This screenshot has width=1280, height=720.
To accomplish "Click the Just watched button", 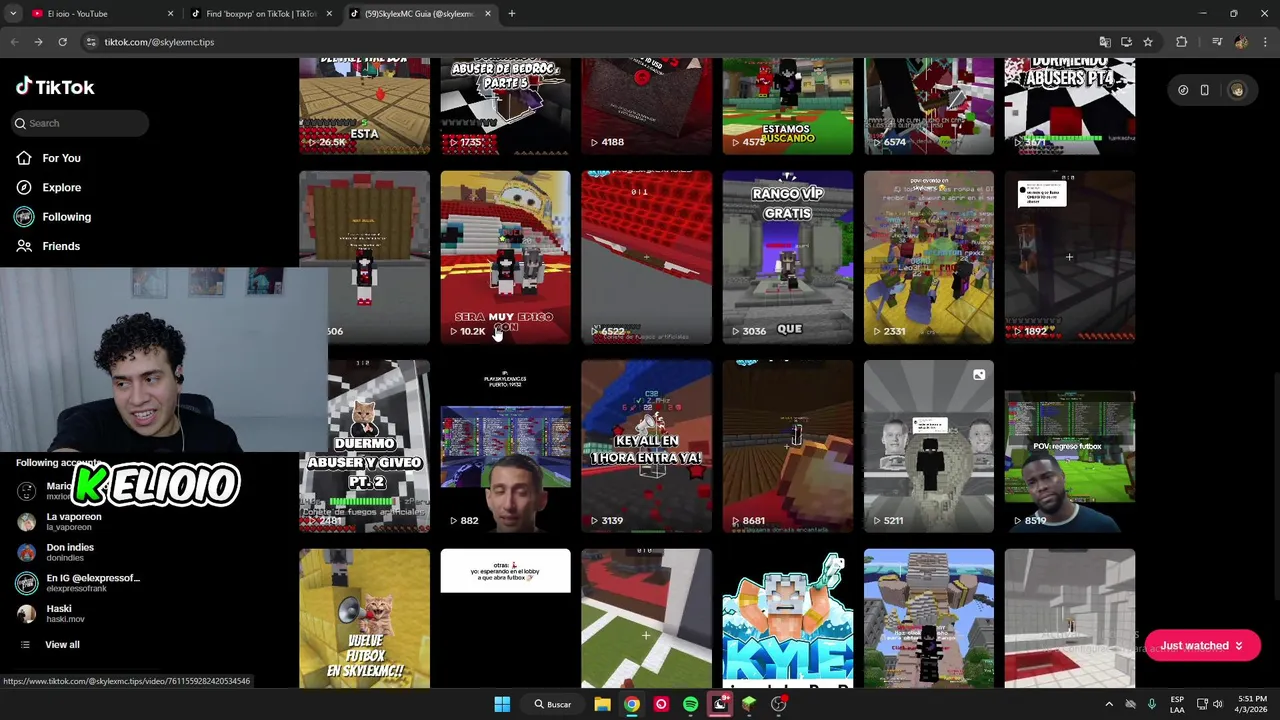I will (1202, 646).
